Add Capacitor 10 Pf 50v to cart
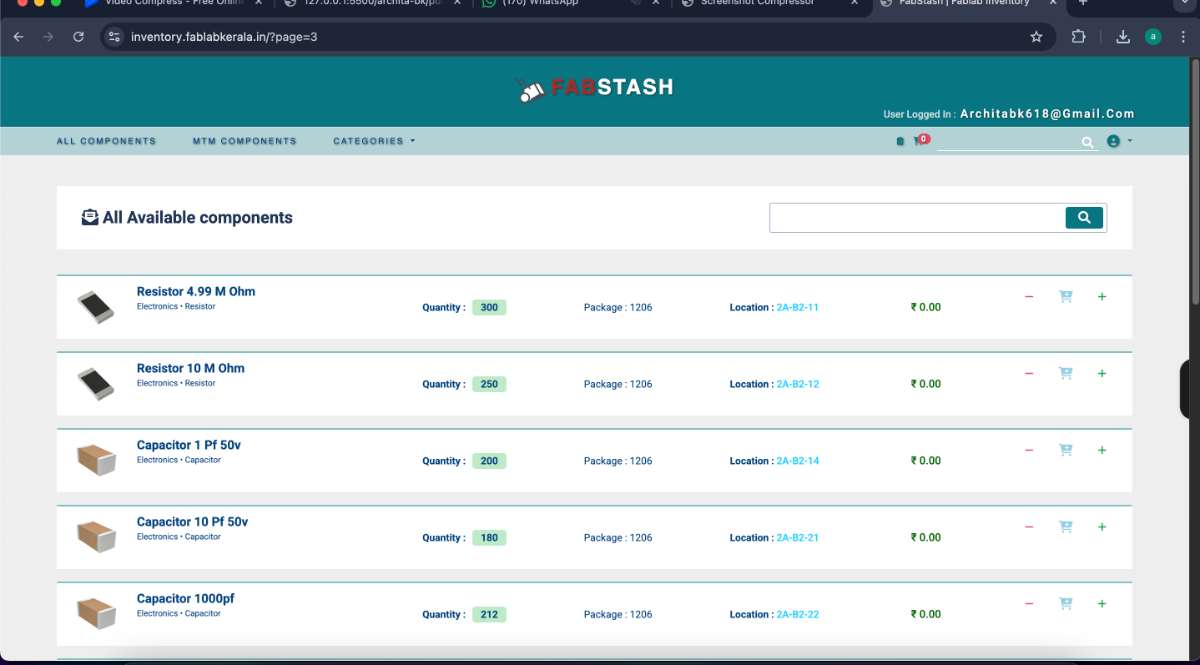1200x665 pixels. pos(1065,526)
